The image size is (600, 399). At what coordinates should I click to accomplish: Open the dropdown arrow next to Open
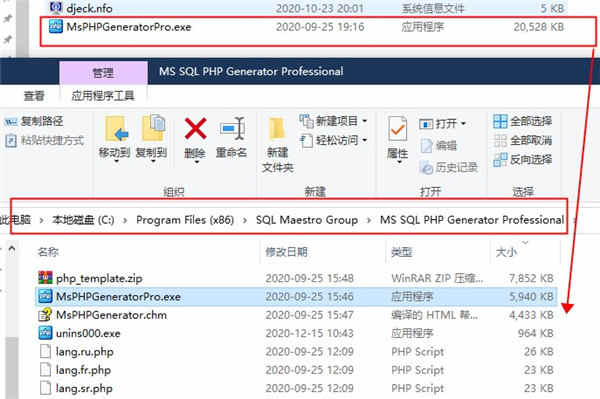tap(463, 124)
